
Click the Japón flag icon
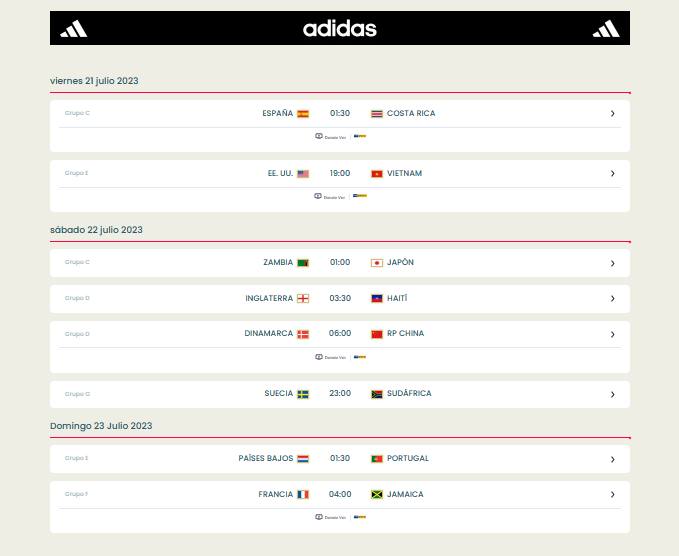pyautogui.click(x=377, y=263)
